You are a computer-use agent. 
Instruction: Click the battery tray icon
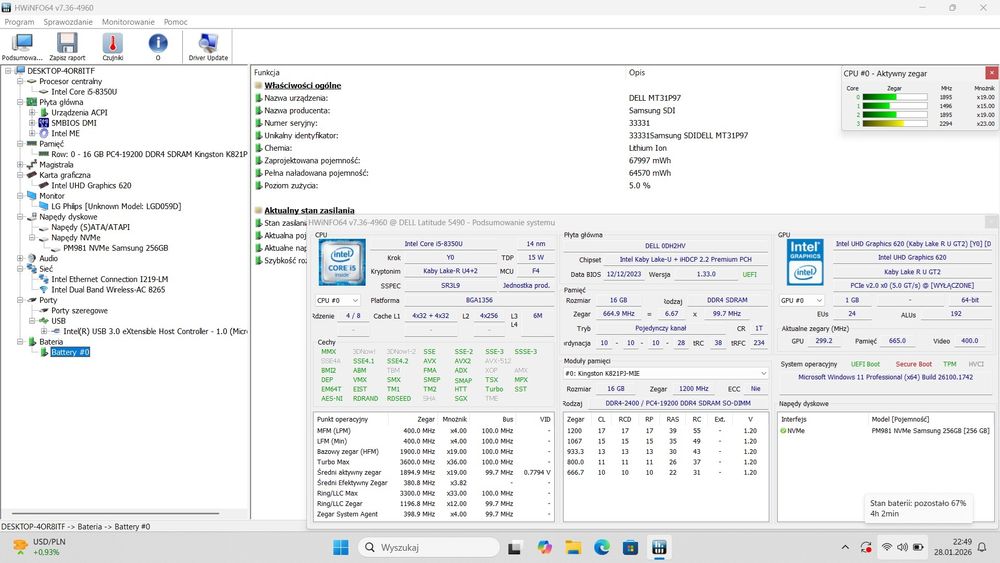click(x=918, y=547)
